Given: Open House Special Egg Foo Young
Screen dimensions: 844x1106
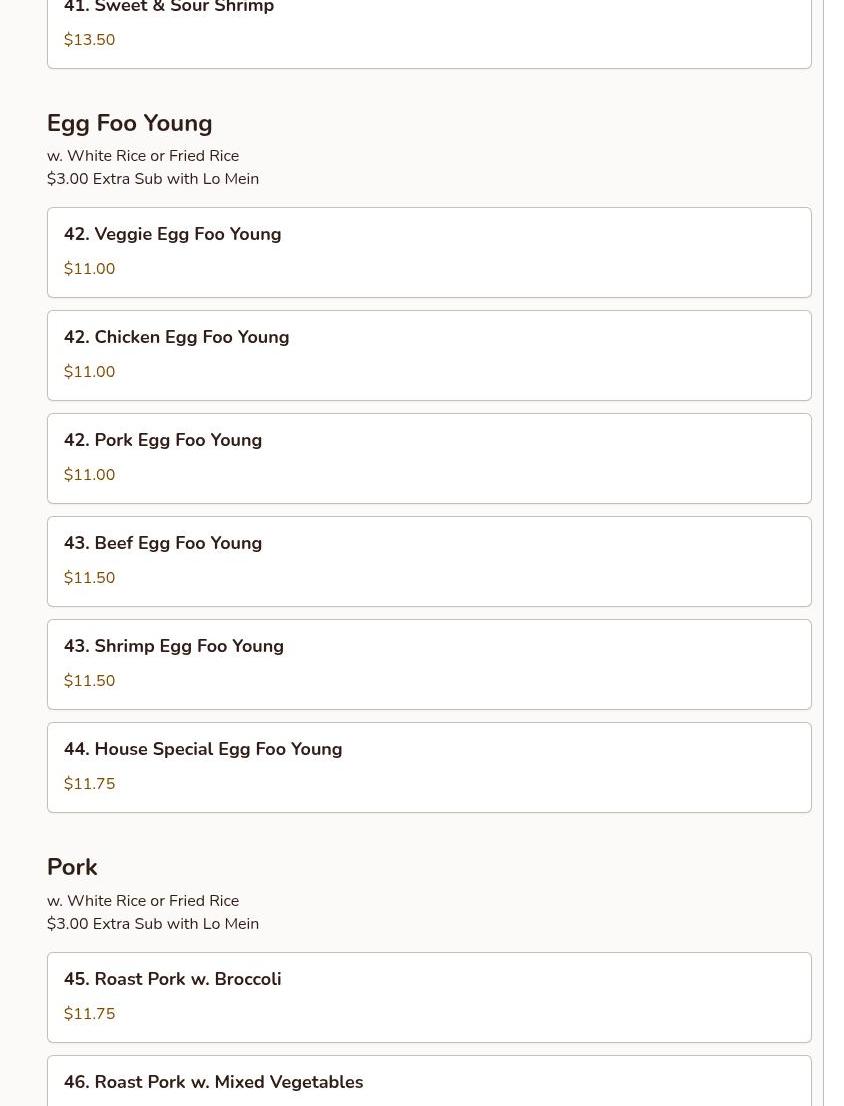Looking at the screenshot, I should [x=428, y=767].
